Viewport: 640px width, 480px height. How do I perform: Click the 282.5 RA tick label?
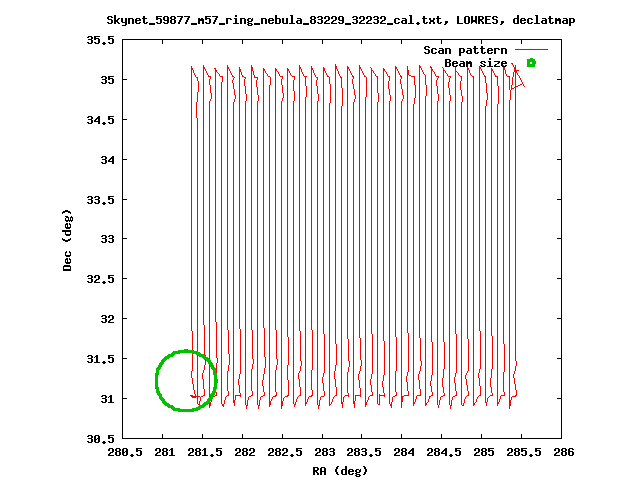coord(285,452)
